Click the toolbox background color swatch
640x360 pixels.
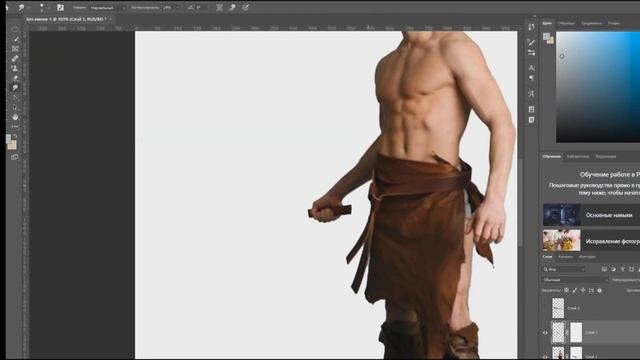click(x=13, y=145)
